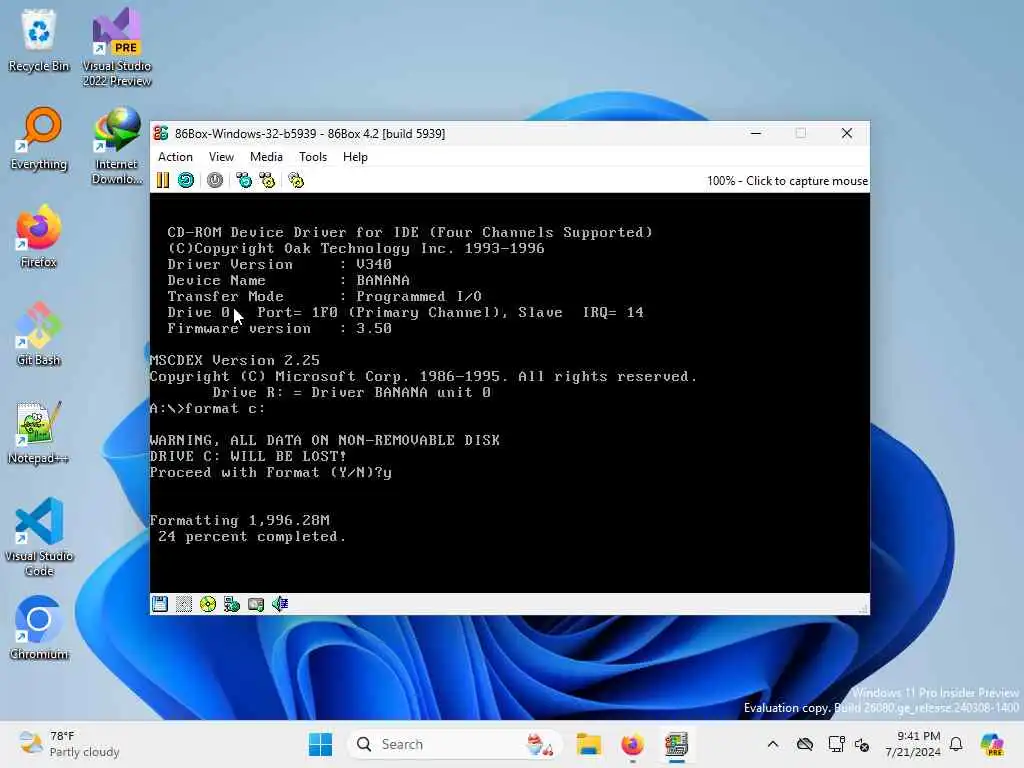Image resolution: width=1024 pixels, height=768 pixels.
Task: Open Copilot preview from the taskbar
Action: [x=992, y=744]
